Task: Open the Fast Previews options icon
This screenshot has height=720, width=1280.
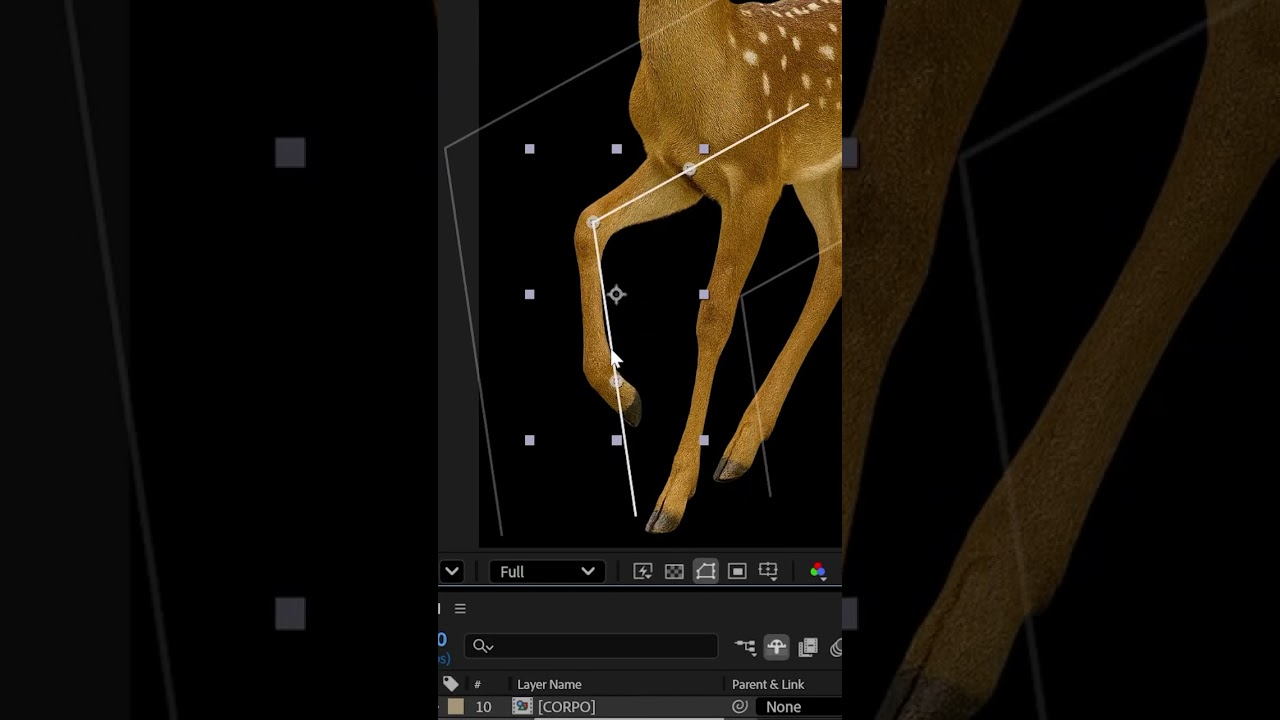Action: tap(643, 571)
